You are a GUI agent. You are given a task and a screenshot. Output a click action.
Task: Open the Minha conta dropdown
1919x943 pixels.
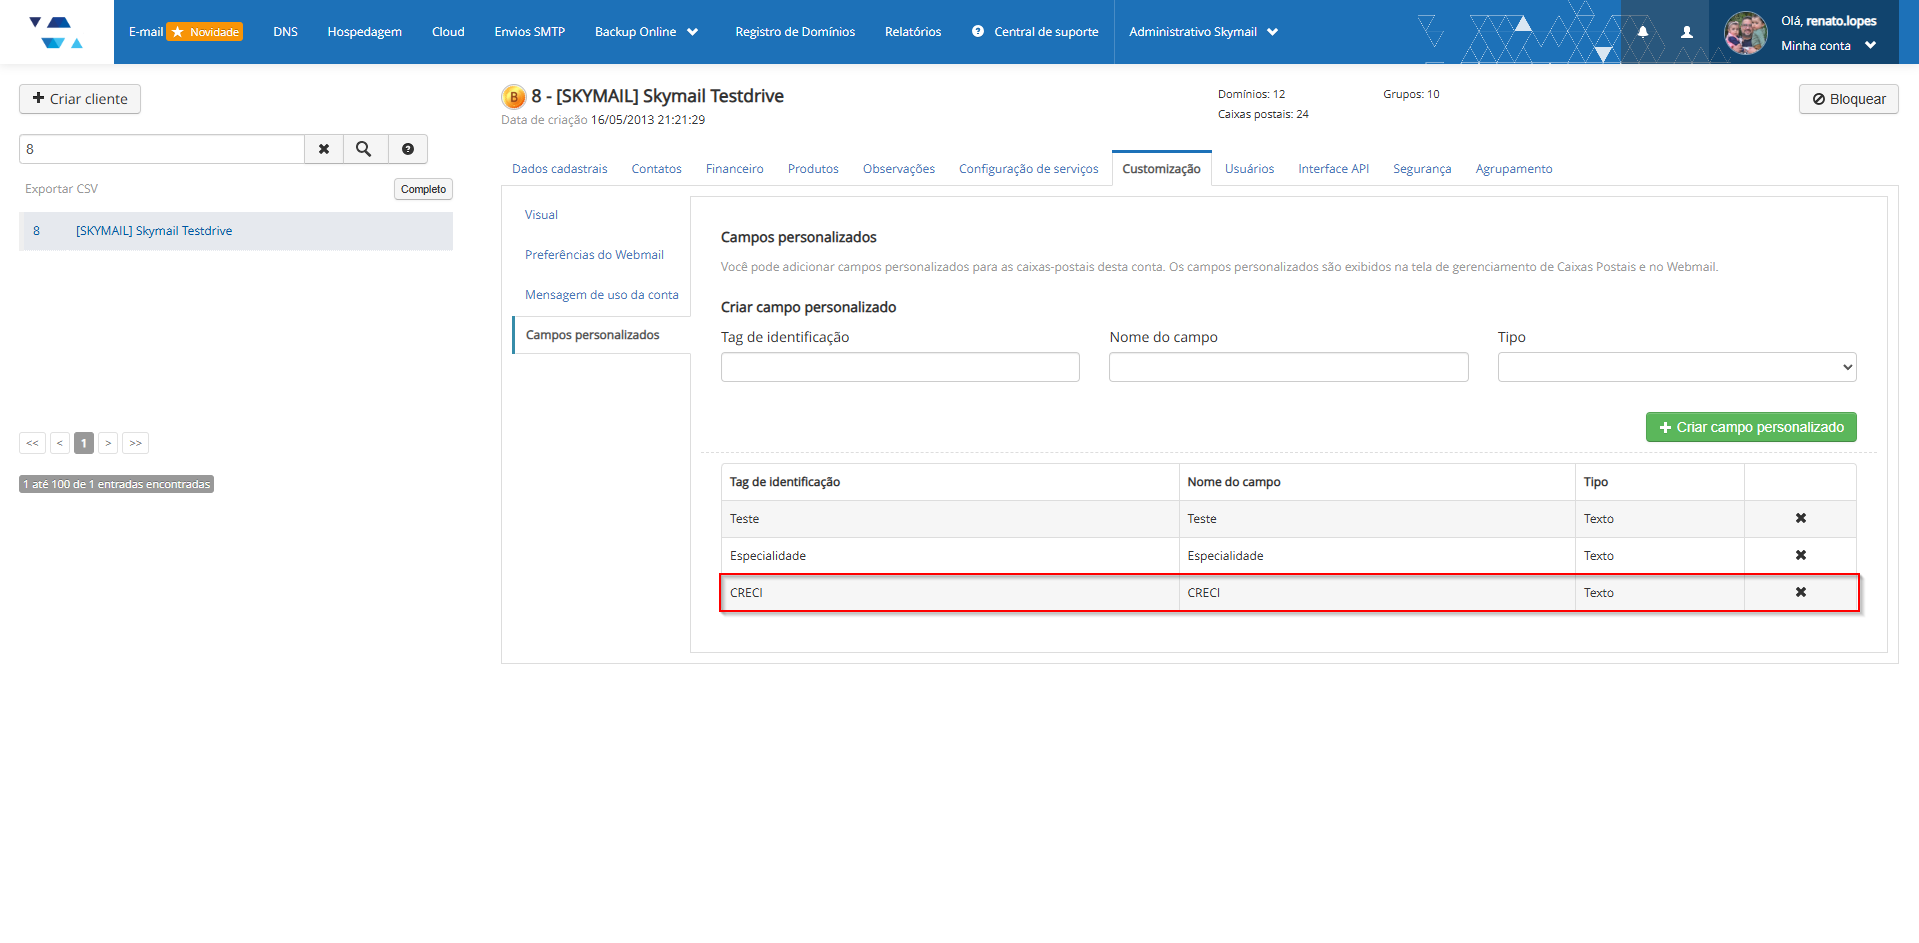pos(1827,46)
